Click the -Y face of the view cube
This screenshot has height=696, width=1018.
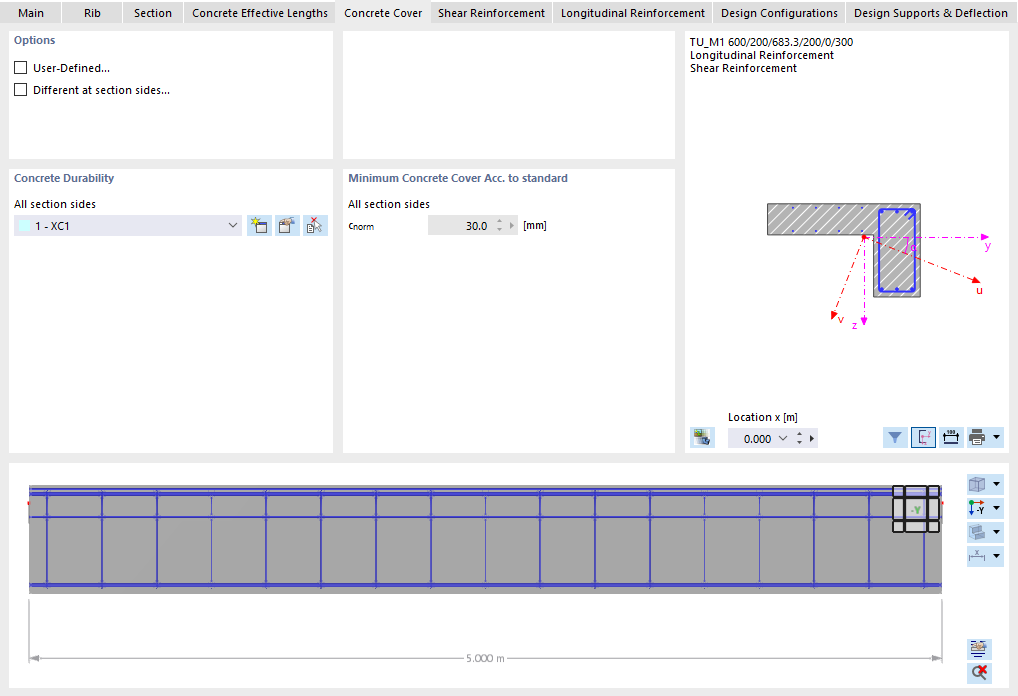coord(916,510)
